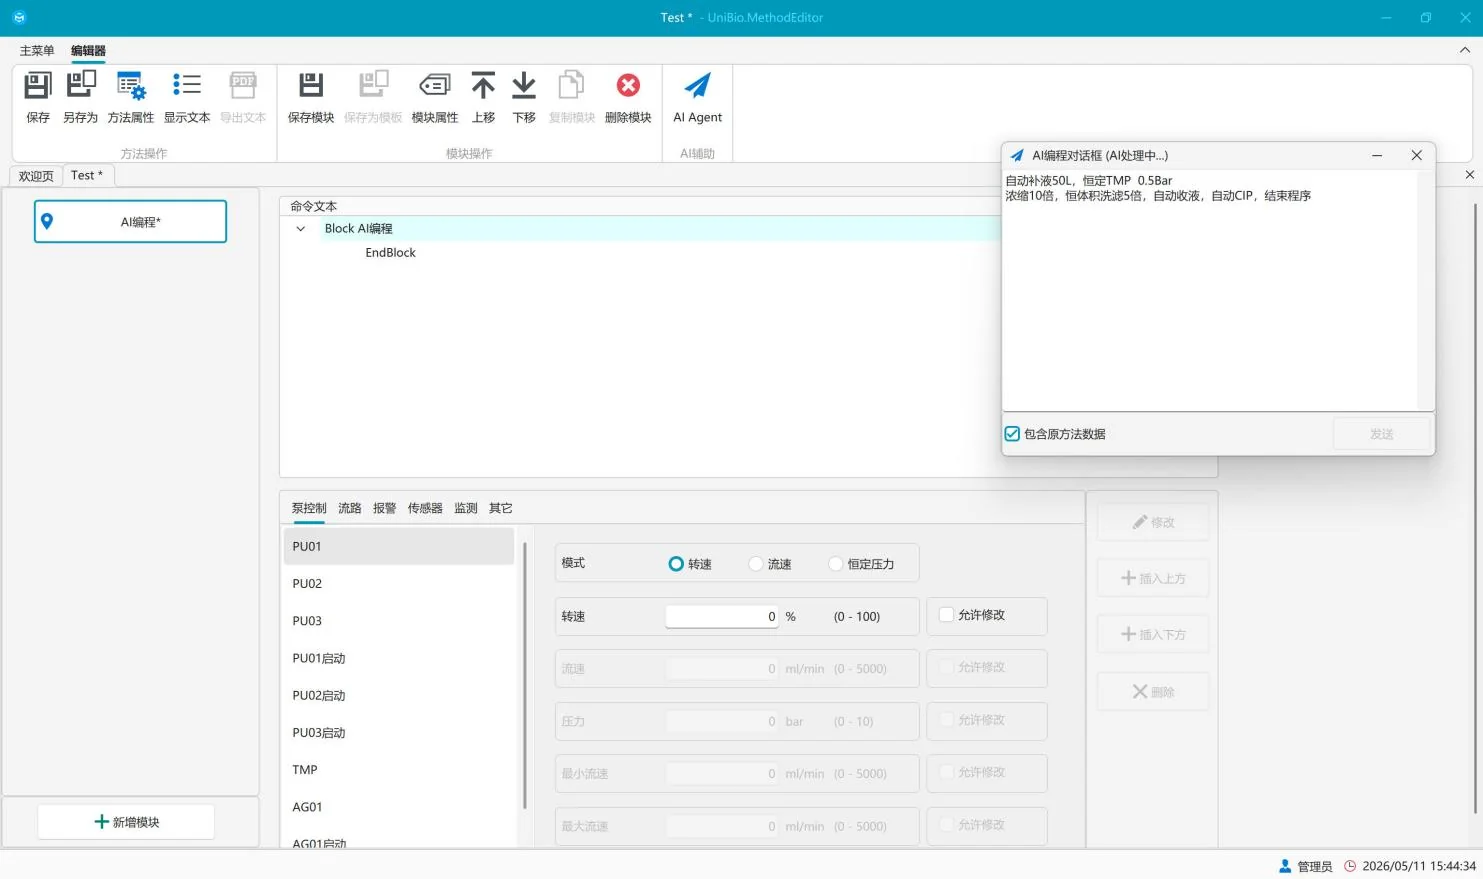The height and width of the screenshot is (879, 1483).
Task: Open 模块属性 tag icon
Action: point(435,86)
